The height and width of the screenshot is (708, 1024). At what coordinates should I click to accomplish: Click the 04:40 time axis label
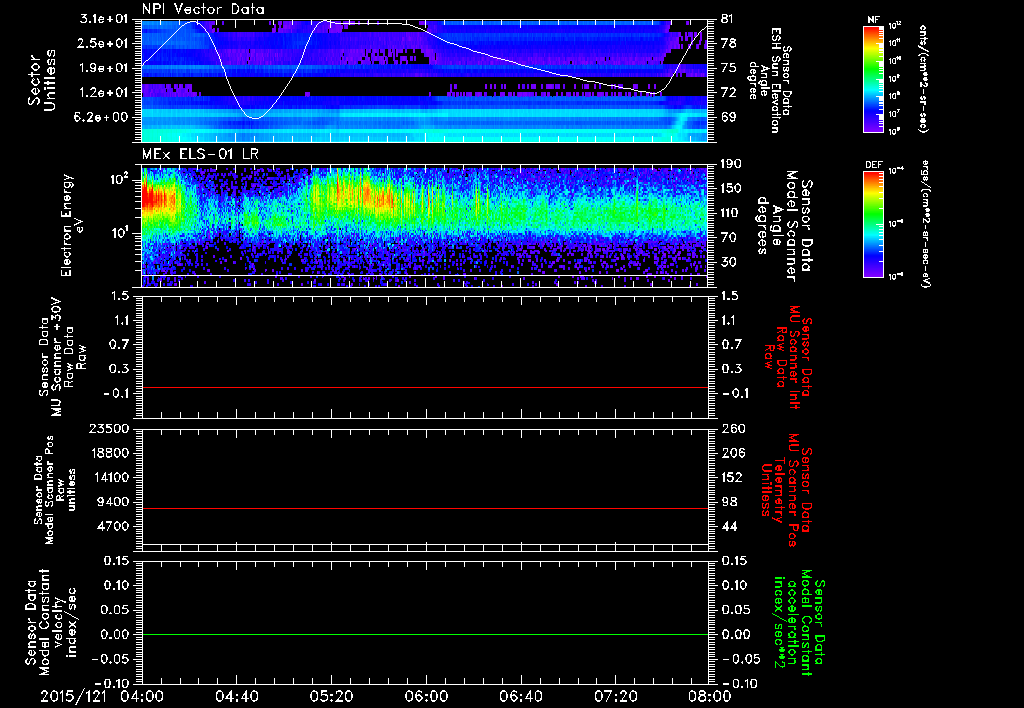tap(236, 696)
